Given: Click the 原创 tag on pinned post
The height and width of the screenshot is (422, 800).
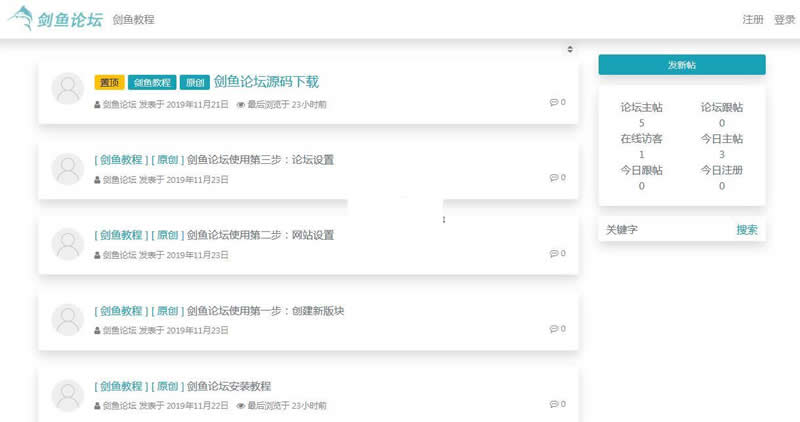Looking at the screenshot, I should tap(195, 83).
